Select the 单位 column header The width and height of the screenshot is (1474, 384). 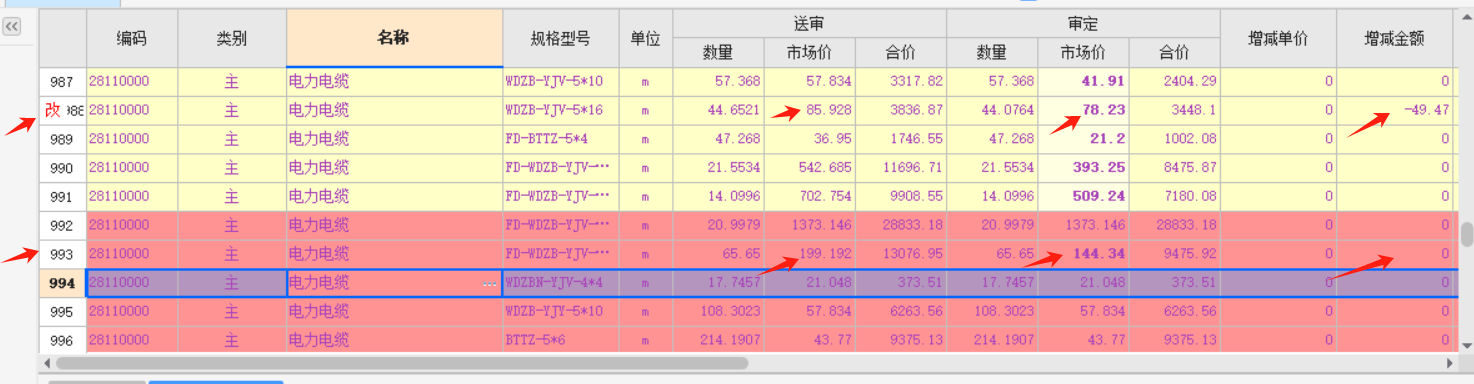point(645,39)
